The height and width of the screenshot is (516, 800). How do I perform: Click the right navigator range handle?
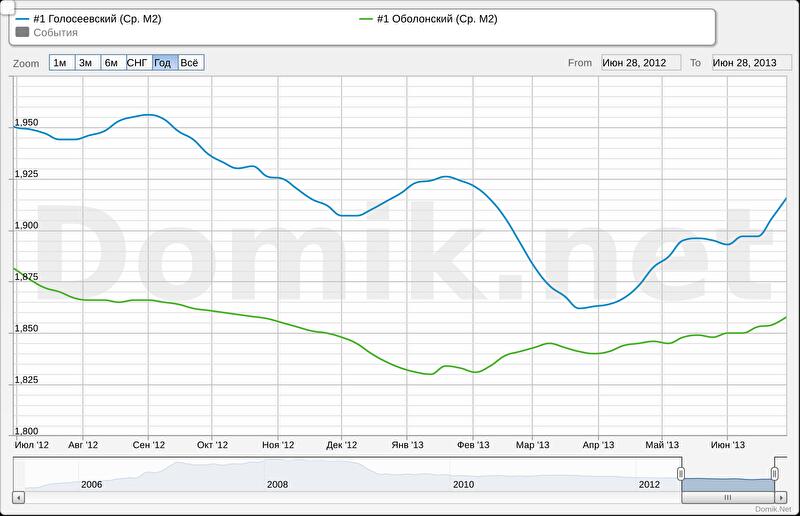point(775,473)
